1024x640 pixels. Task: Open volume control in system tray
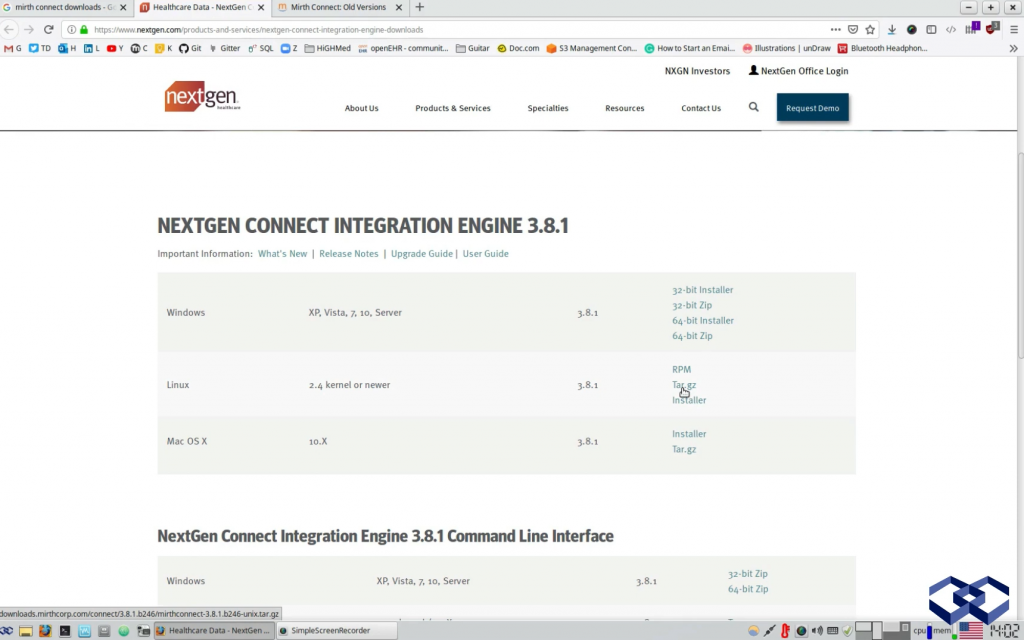(817, 631)
